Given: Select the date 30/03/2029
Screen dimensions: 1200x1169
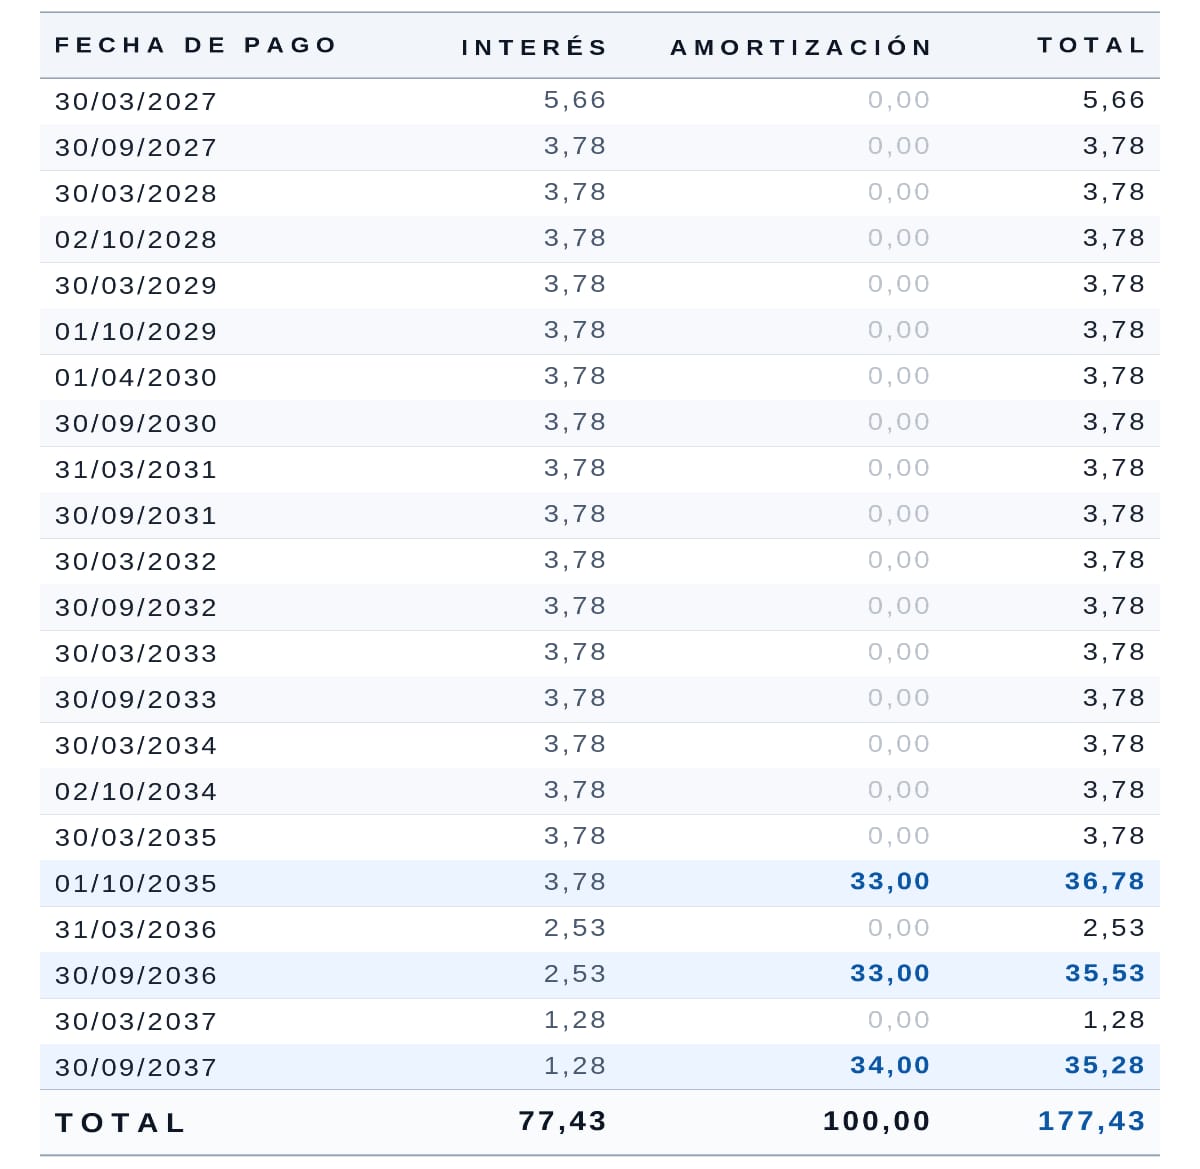Looking at the screenshot, I should [x=136, y=285].
